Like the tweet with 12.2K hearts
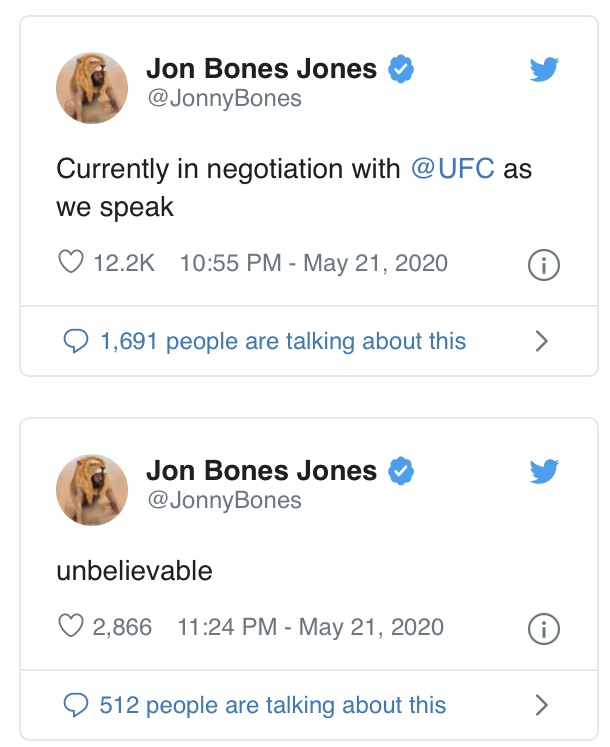The width and height of the screenshot is (610, 747). (x=71, y=262)
